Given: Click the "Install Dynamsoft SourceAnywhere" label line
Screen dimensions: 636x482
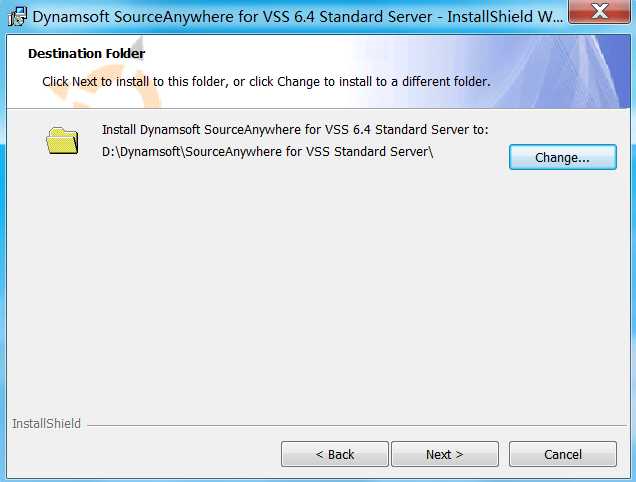Looking at the screenshot, I should click(294, 130).
